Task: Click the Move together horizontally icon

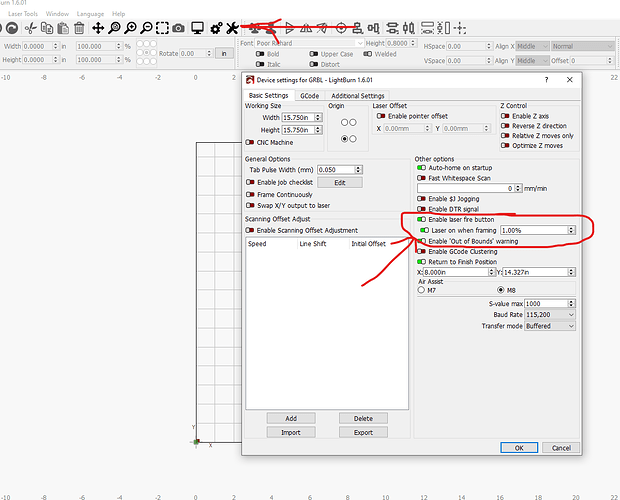Action: (427, 28)
